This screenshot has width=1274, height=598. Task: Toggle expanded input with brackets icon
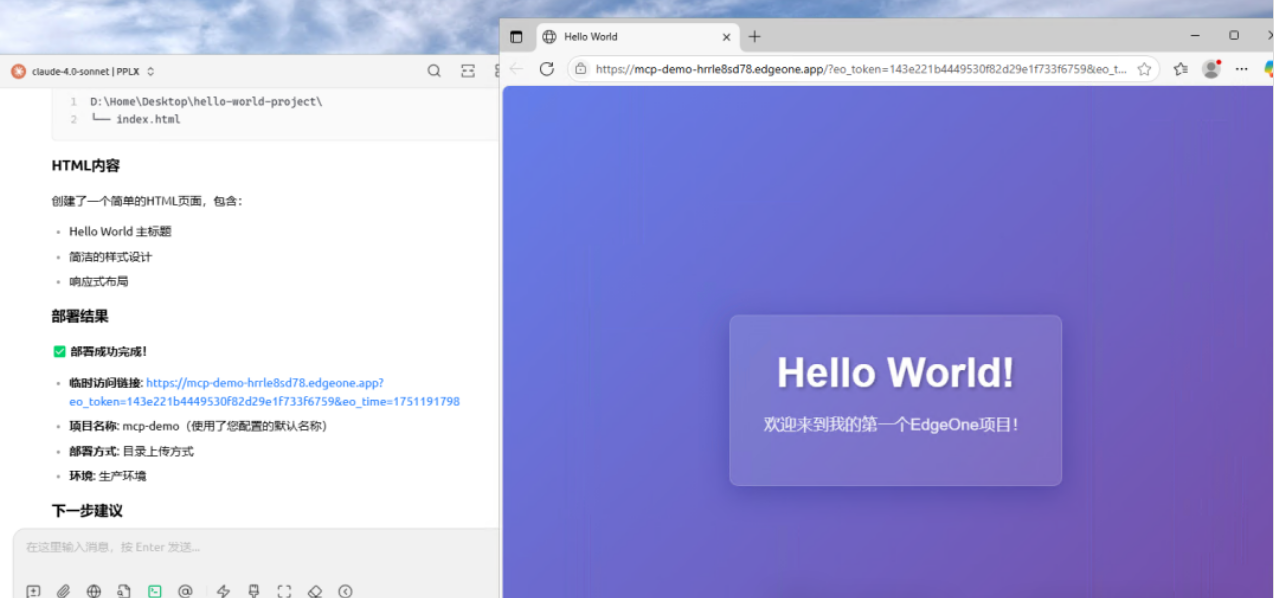[284, 591]
